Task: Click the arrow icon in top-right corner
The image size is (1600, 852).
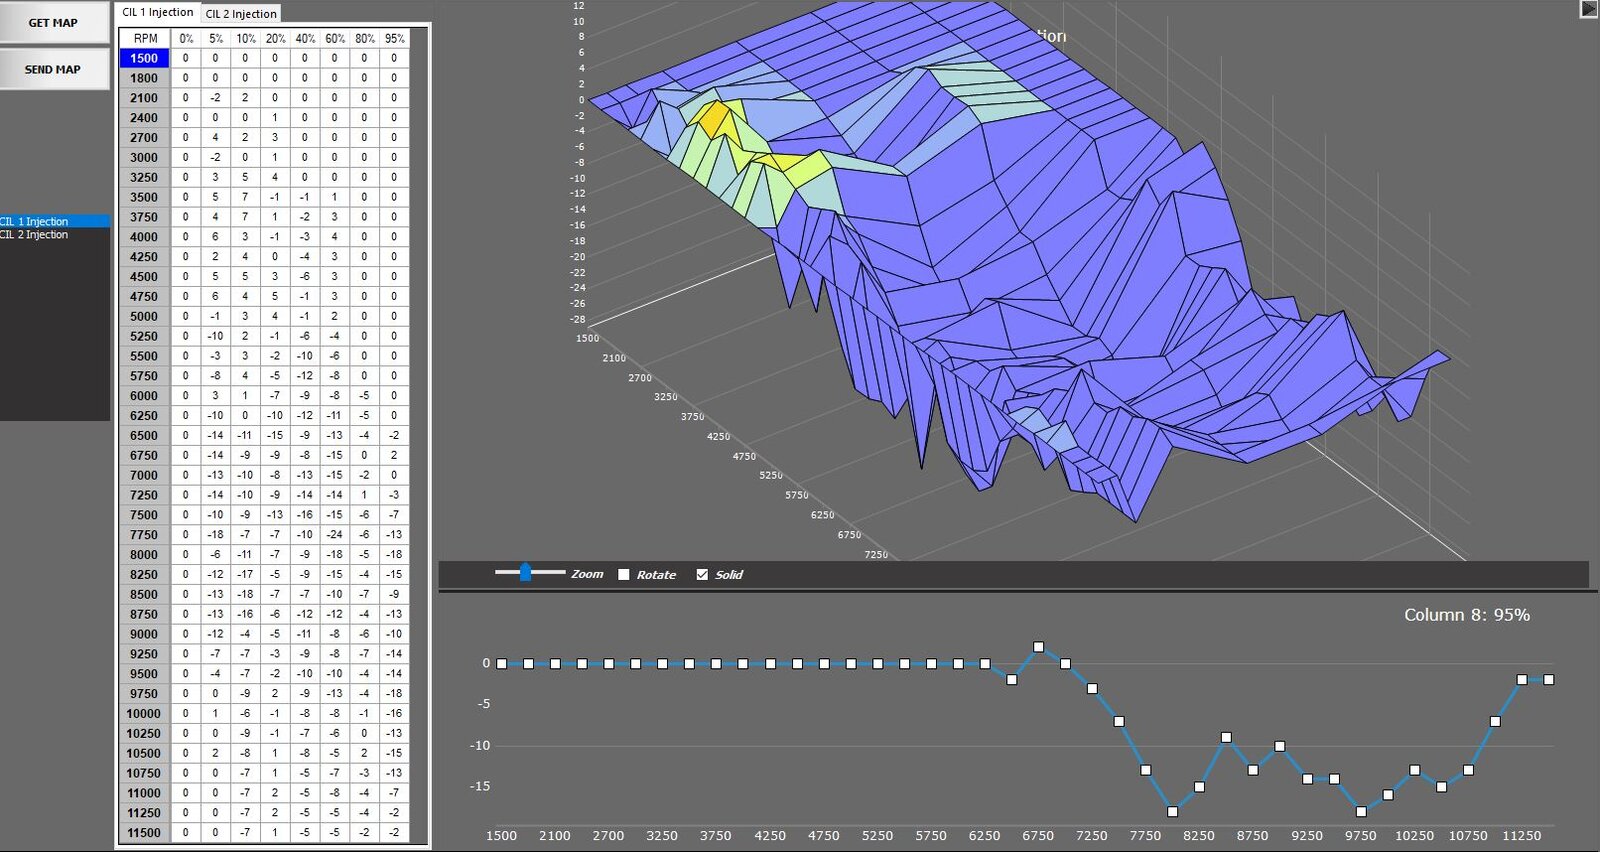Action: click(x=1588, y=9)
